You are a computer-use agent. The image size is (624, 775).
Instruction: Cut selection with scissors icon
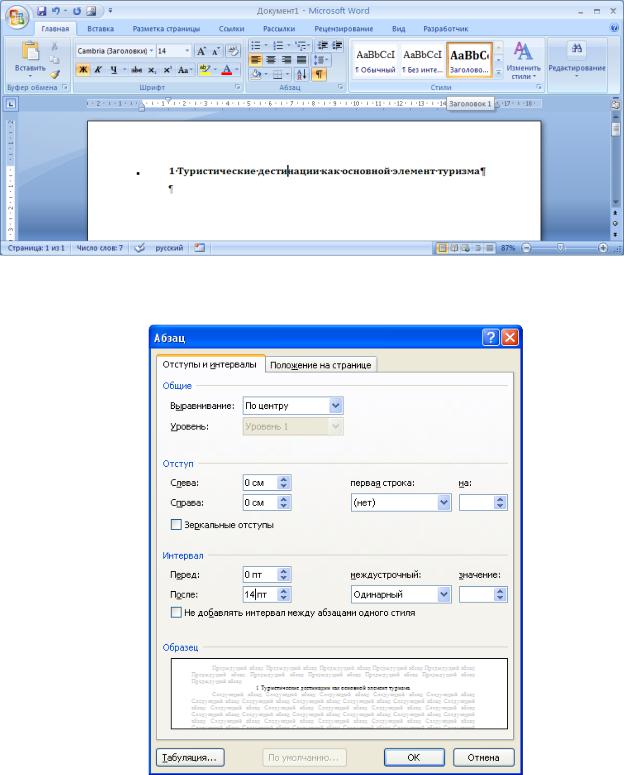pyautogui.click(x=54, y=46)
